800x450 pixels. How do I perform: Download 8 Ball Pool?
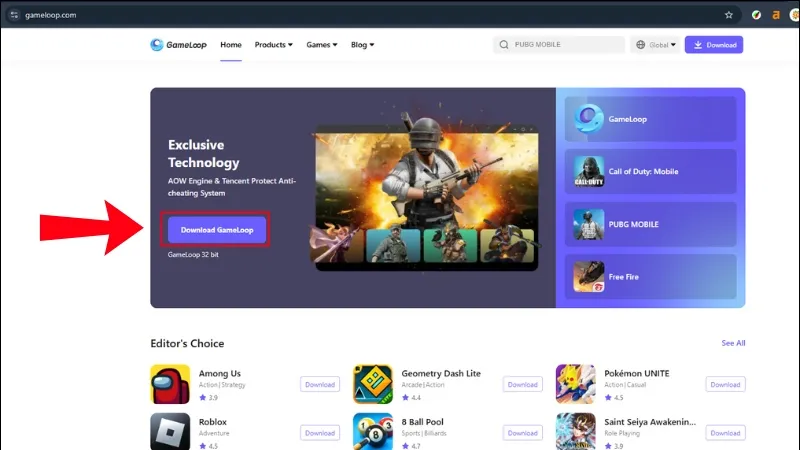click(522, 433)
